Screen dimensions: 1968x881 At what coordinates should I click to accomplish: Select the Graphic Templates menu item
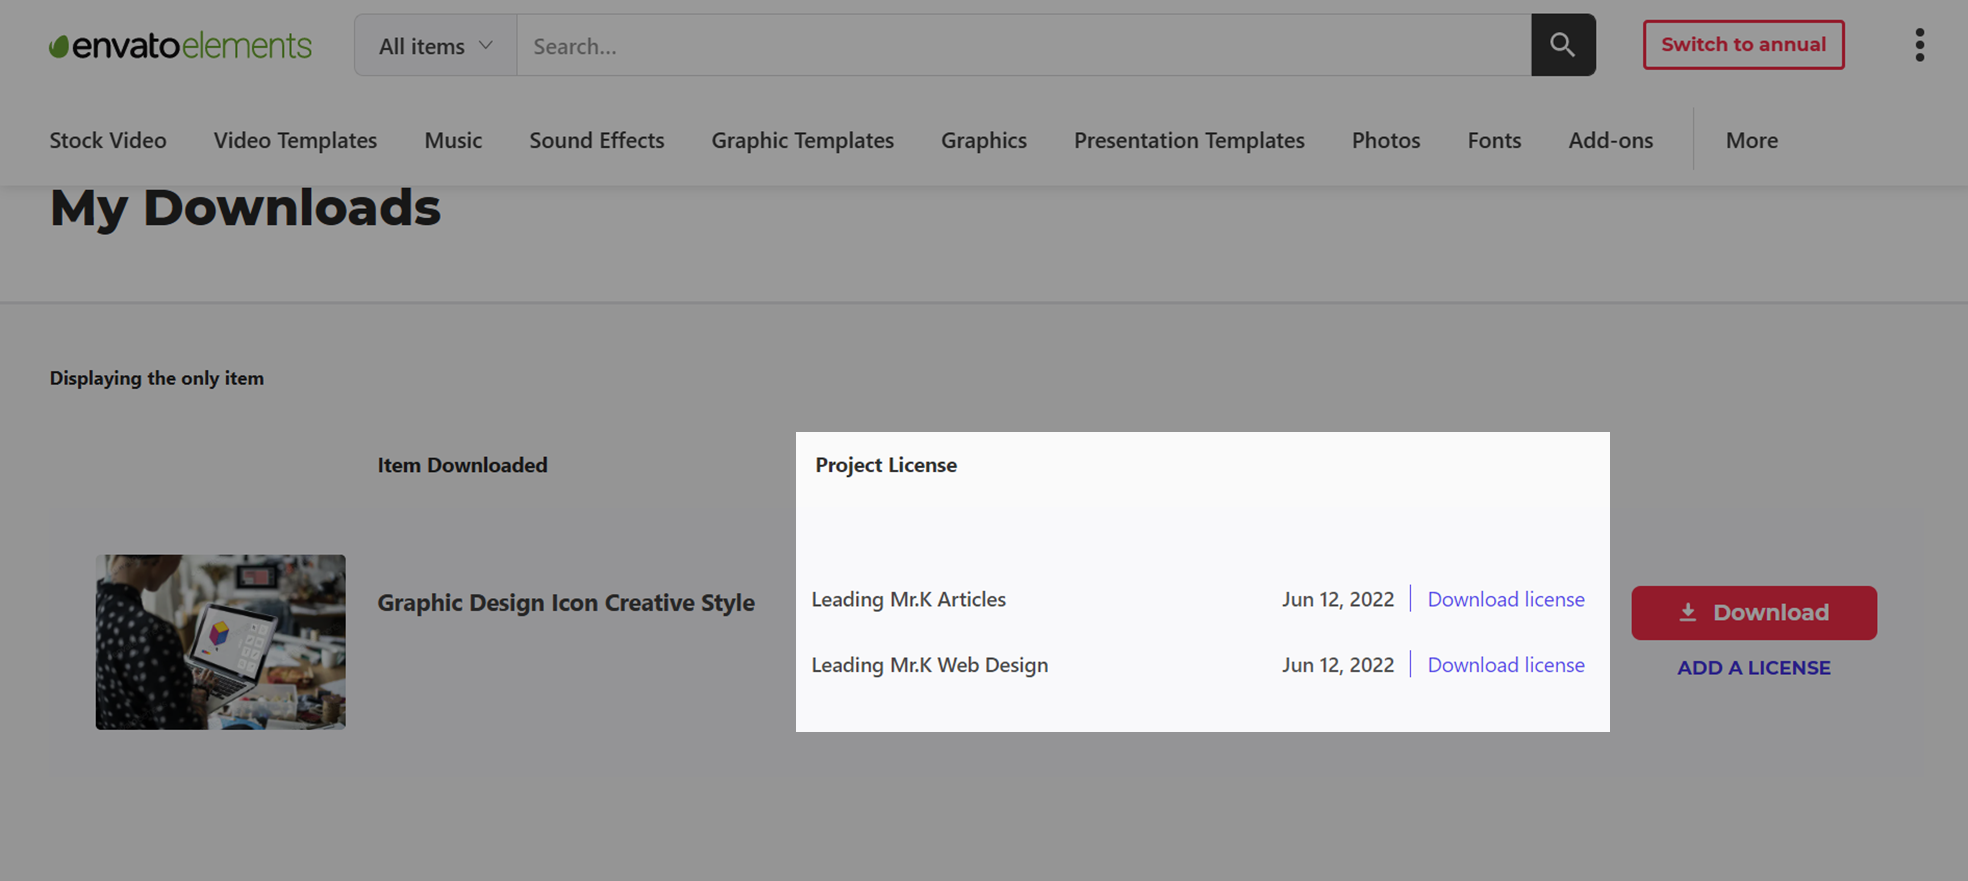point(803,140)
